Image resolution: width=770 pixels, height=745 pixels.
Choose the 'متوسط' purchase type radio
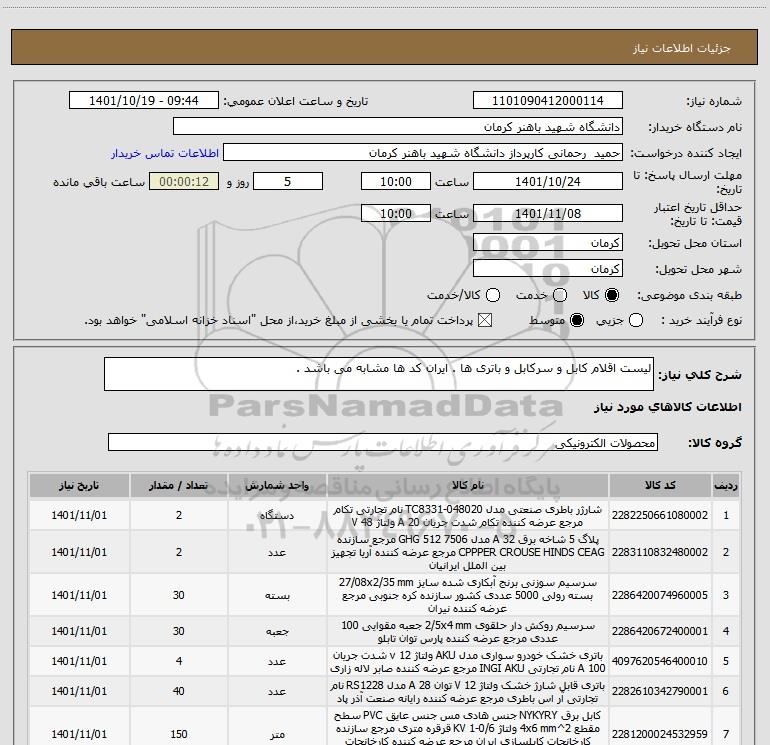pos(577,321)
